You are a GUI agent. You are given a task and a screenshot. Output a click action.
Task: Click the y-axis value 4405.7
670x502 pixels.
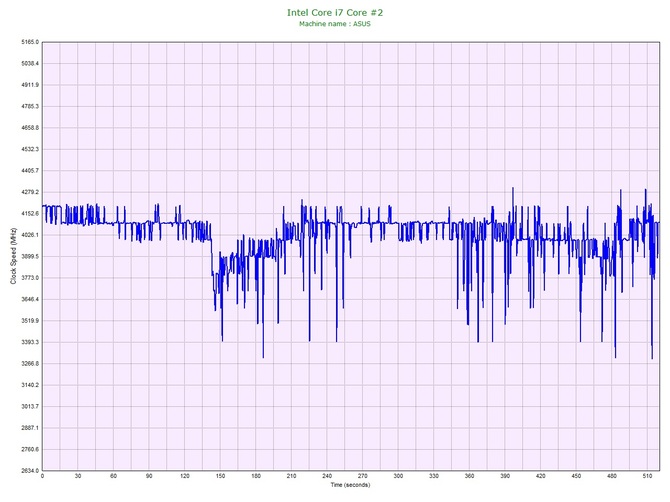30,171
